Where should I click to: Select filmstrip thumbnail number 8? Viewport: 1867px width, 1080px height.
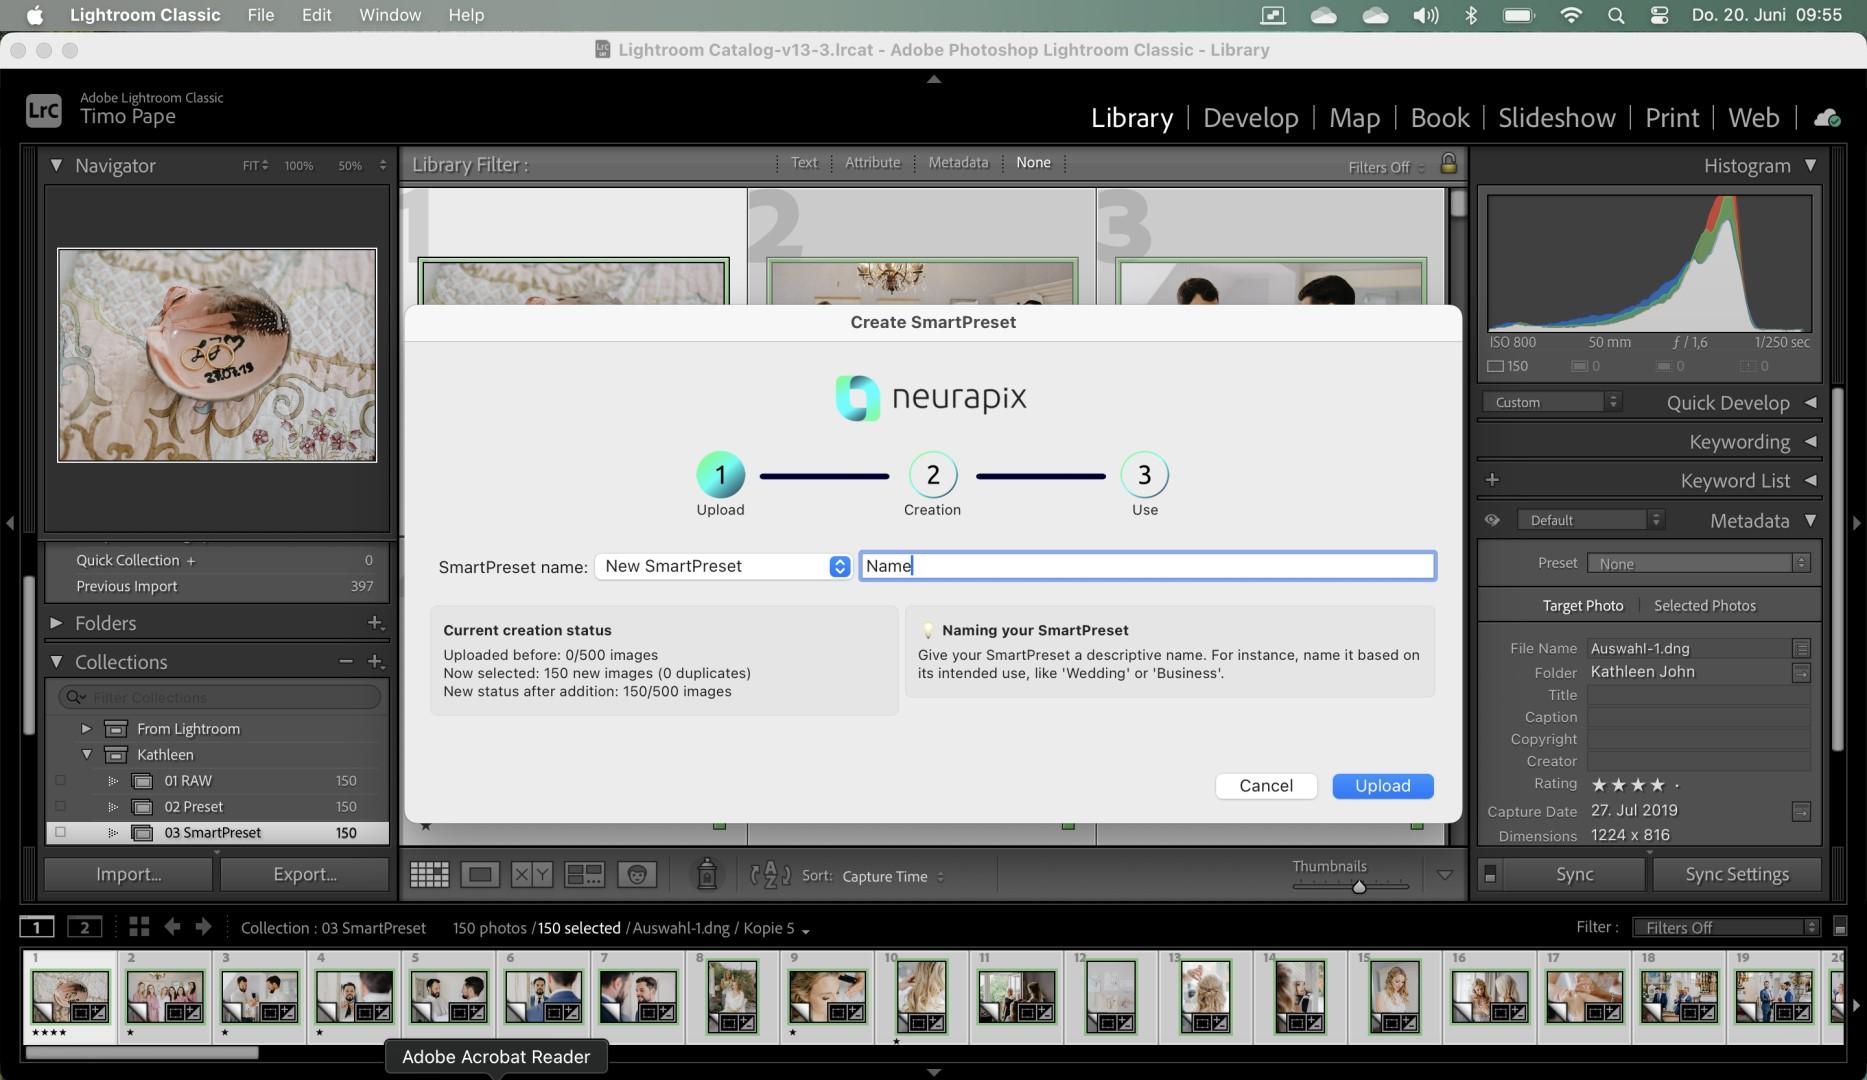pyautogui.click(x=732, y=997)
